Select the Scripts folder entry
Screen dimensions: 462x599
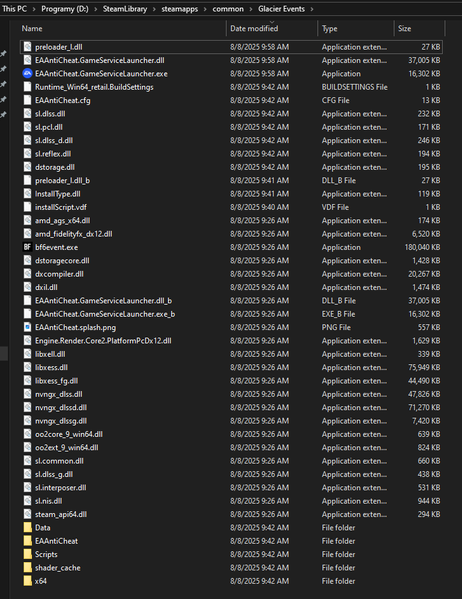pos(231,554)
